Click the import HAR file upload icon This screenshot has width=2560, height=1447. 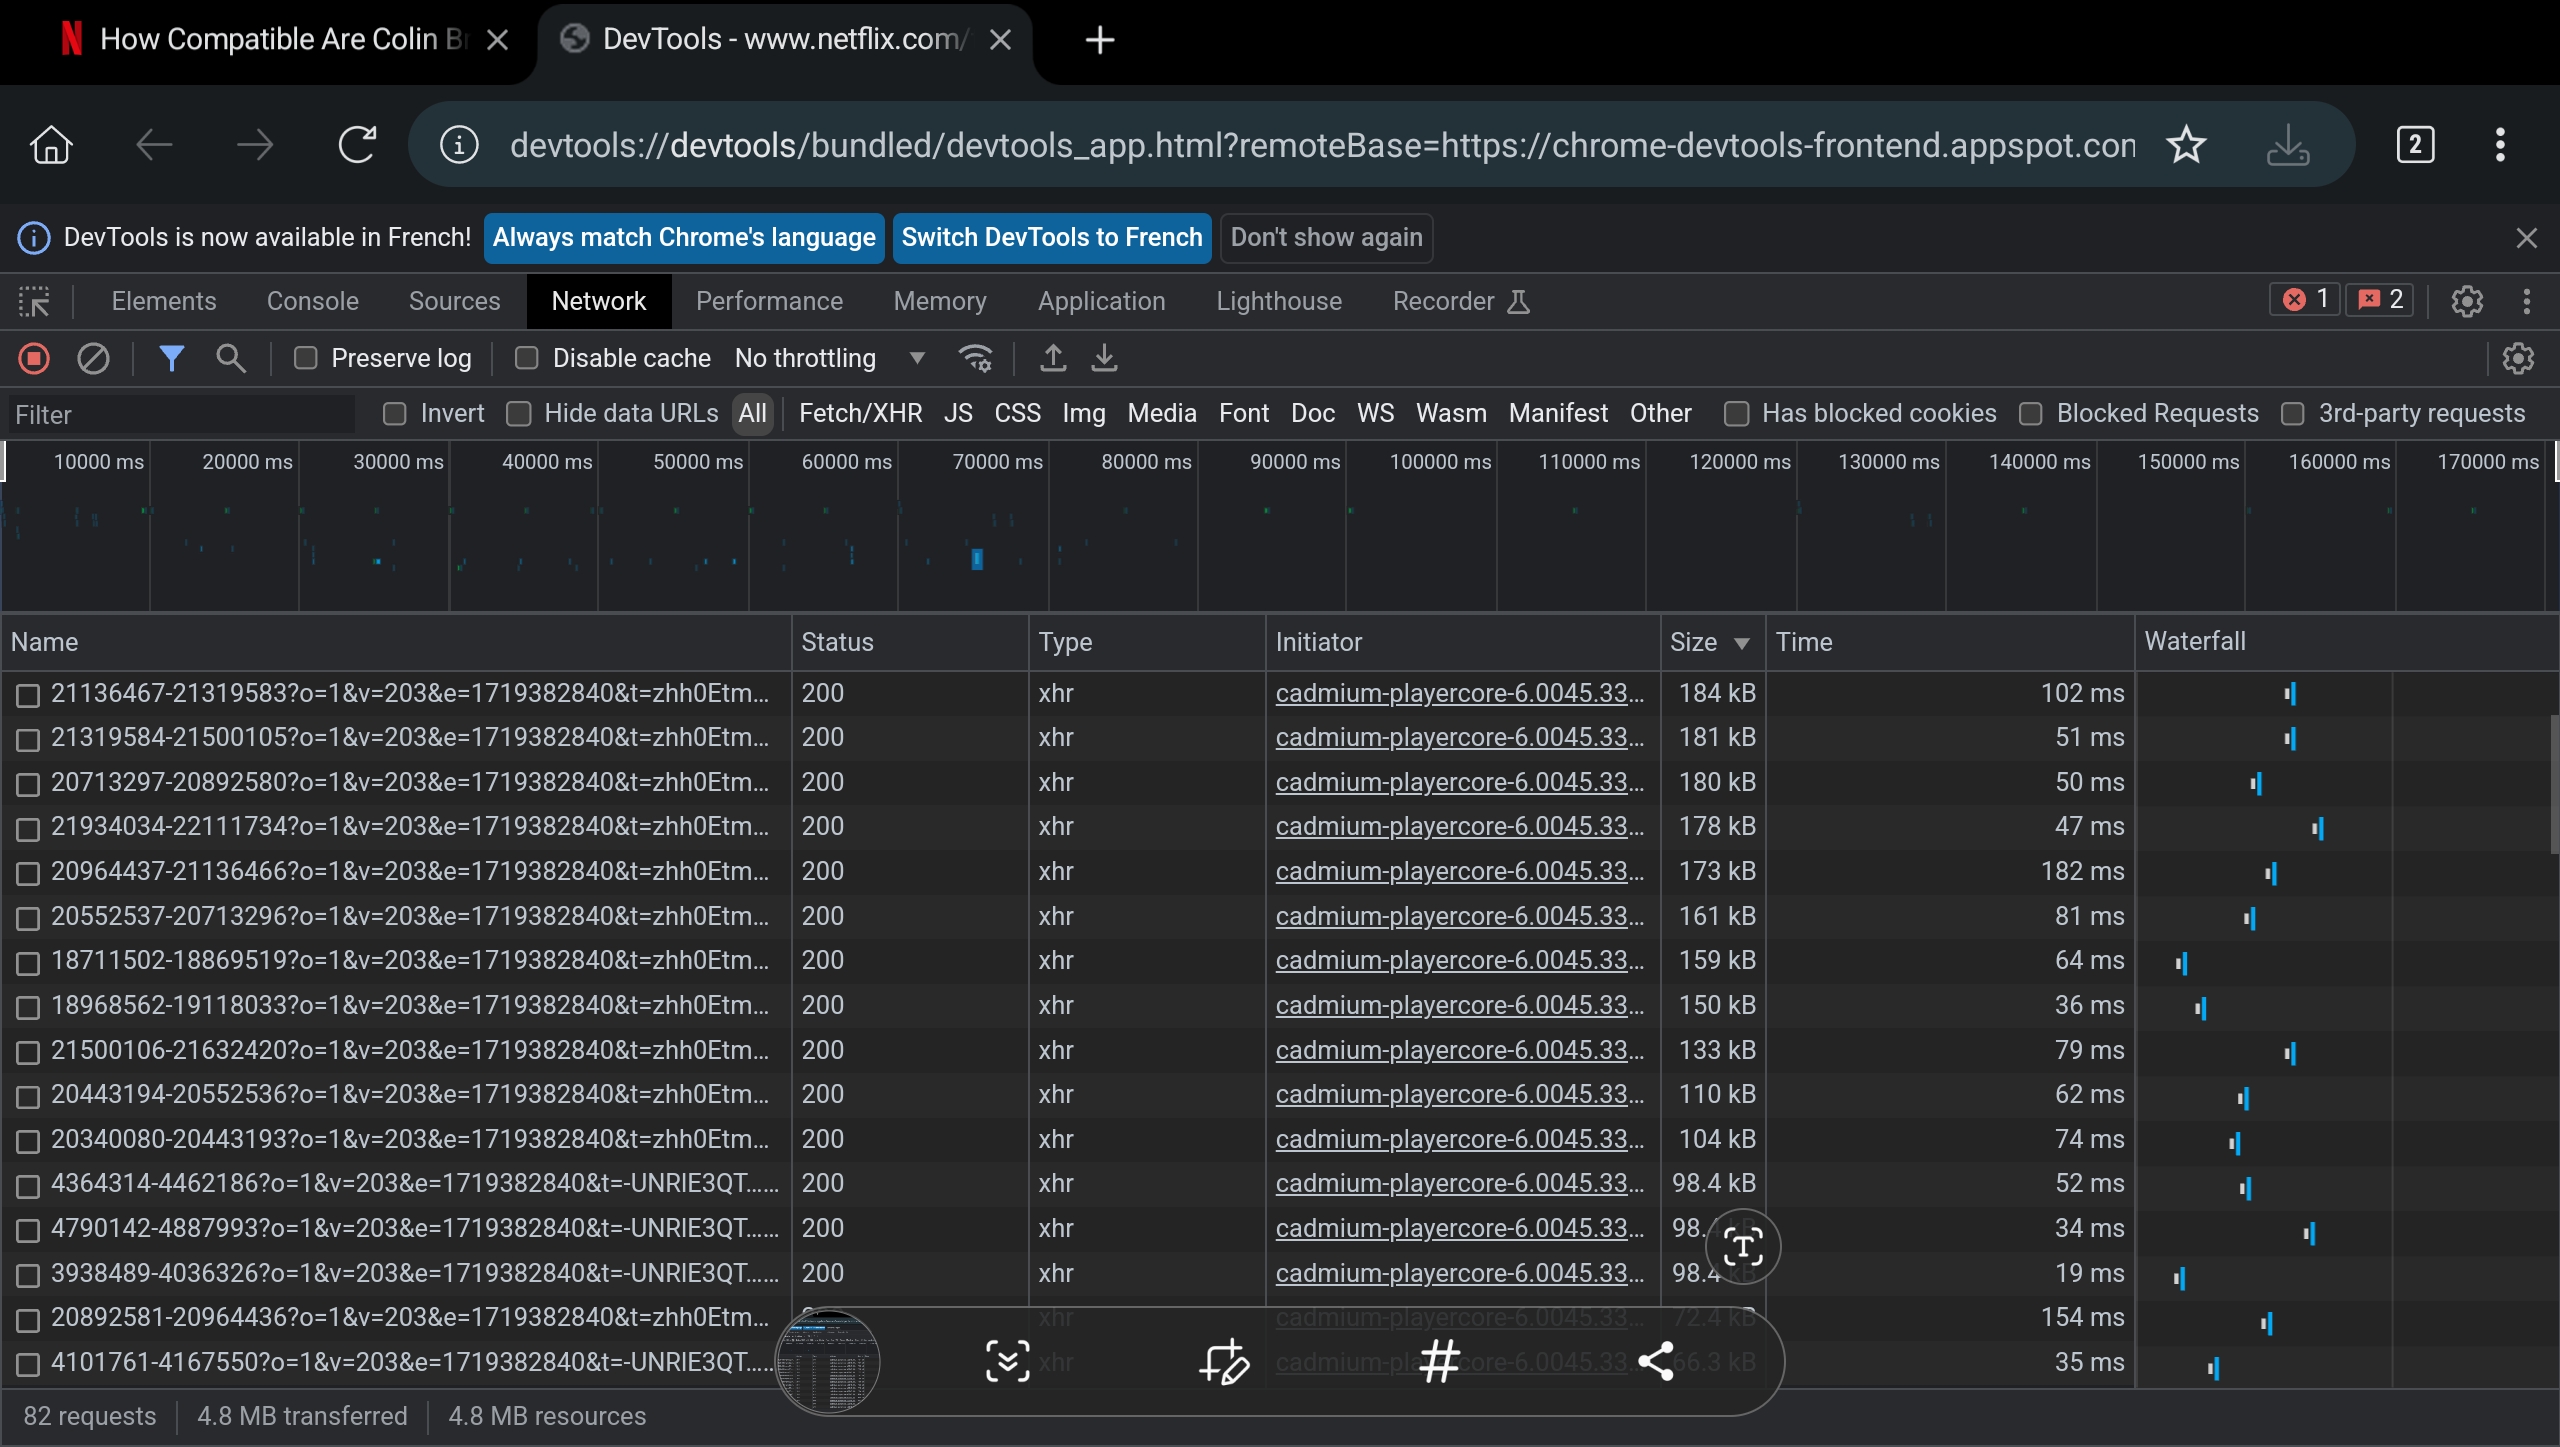(1052, 358)
